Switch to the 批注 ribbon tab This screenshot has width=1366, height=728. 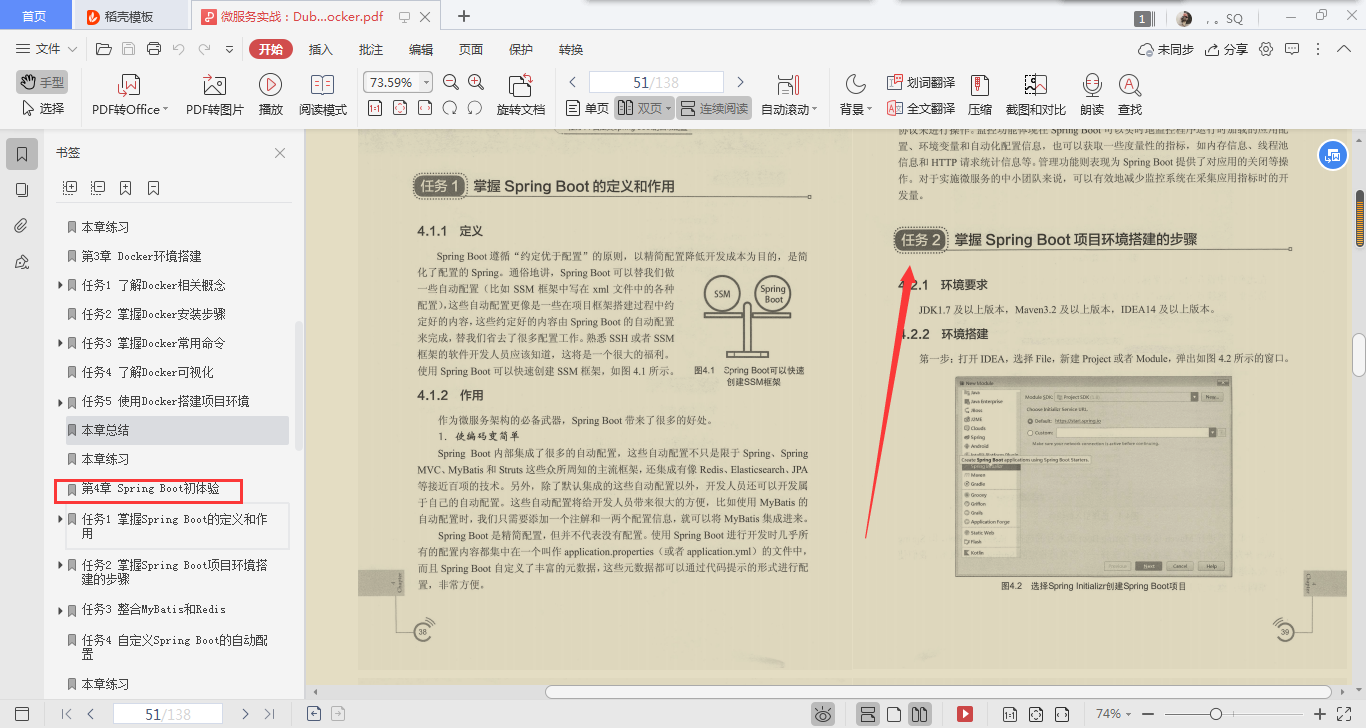click(x=371, y=49)
